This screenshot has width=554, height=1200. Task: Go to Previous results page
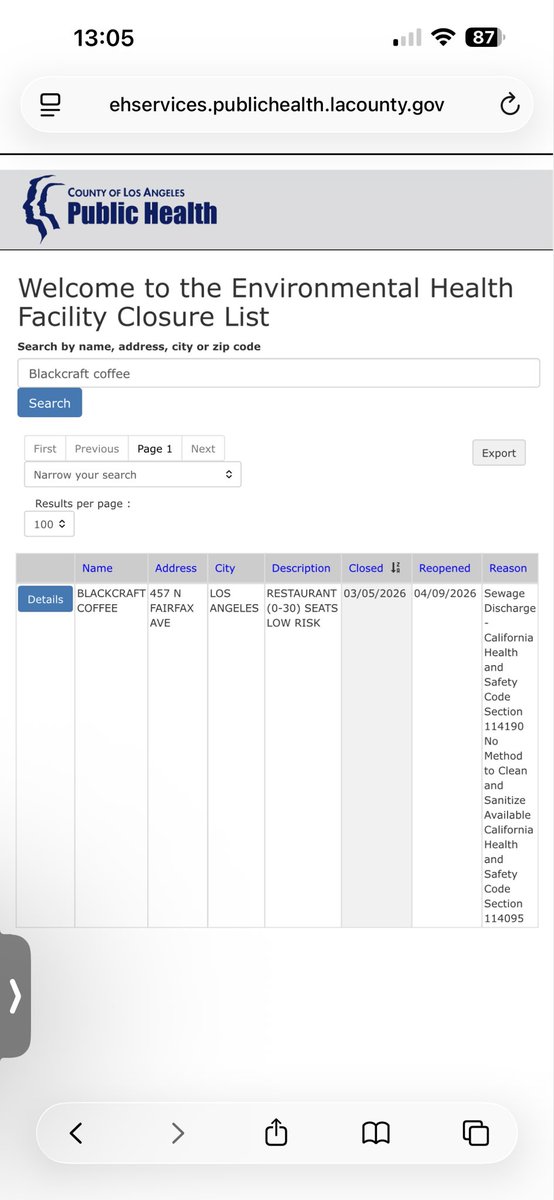97,449
